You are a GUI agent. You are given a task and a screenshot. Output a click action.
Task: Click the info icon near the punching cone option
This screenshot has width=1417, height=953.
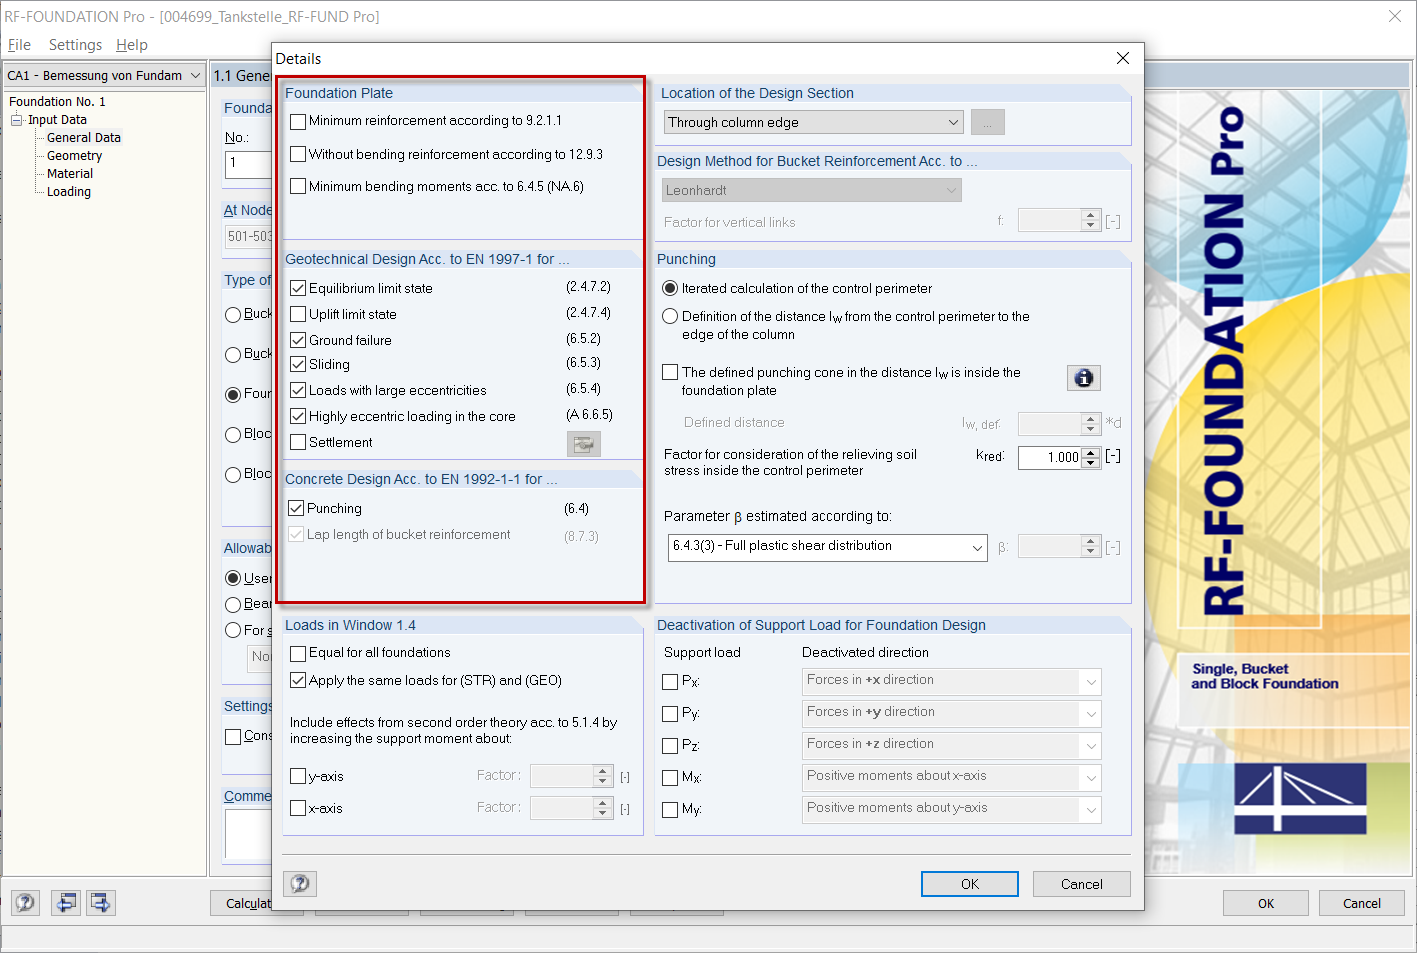click(1083, 378)
